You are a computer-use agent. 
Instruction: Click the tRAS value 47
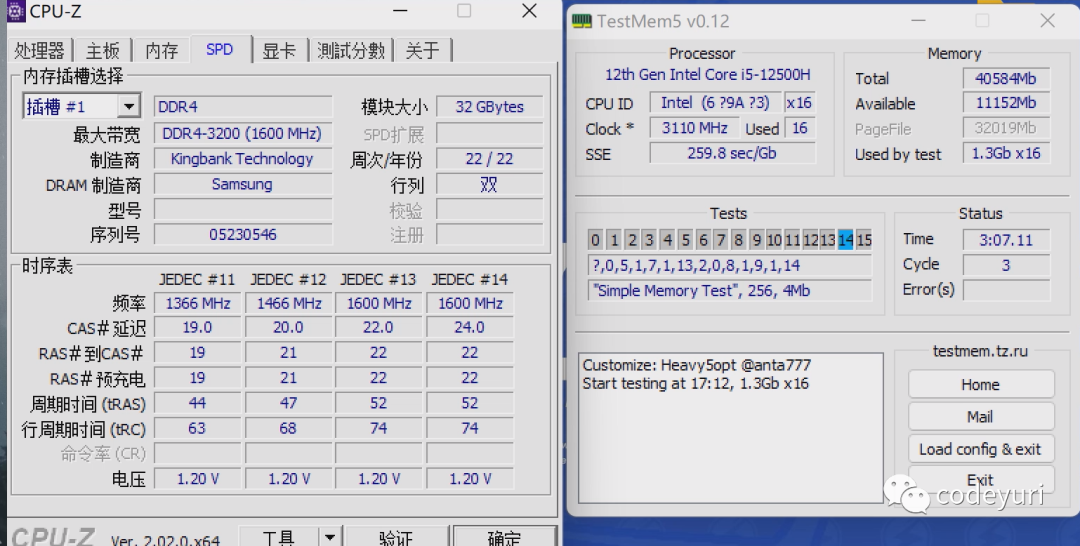289,403
